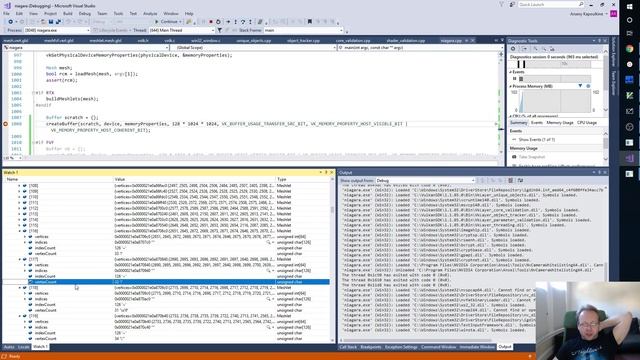Open the File menu
The height and width of the screenshot is (360, 640).
pos(7,13)
